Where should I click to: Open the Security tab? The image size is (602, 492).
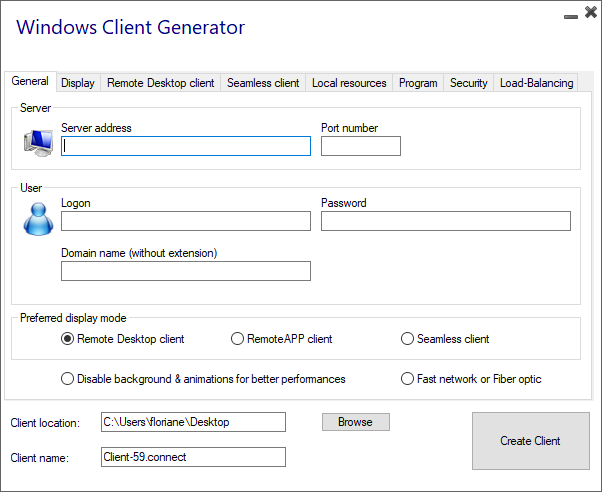point(468,83)
